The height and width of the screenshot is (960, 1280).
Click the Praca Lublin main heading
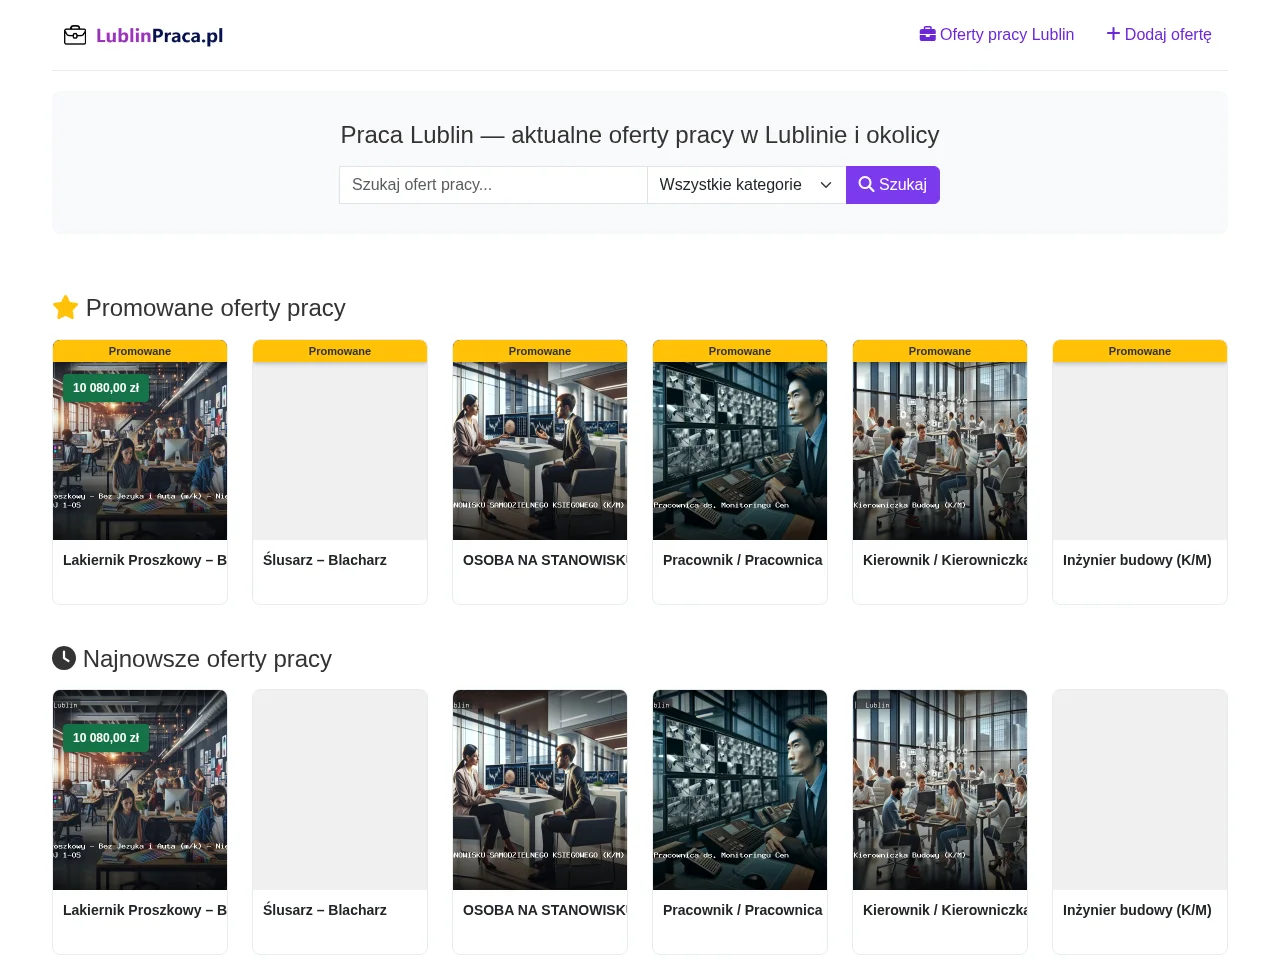(x=640, y=135)
